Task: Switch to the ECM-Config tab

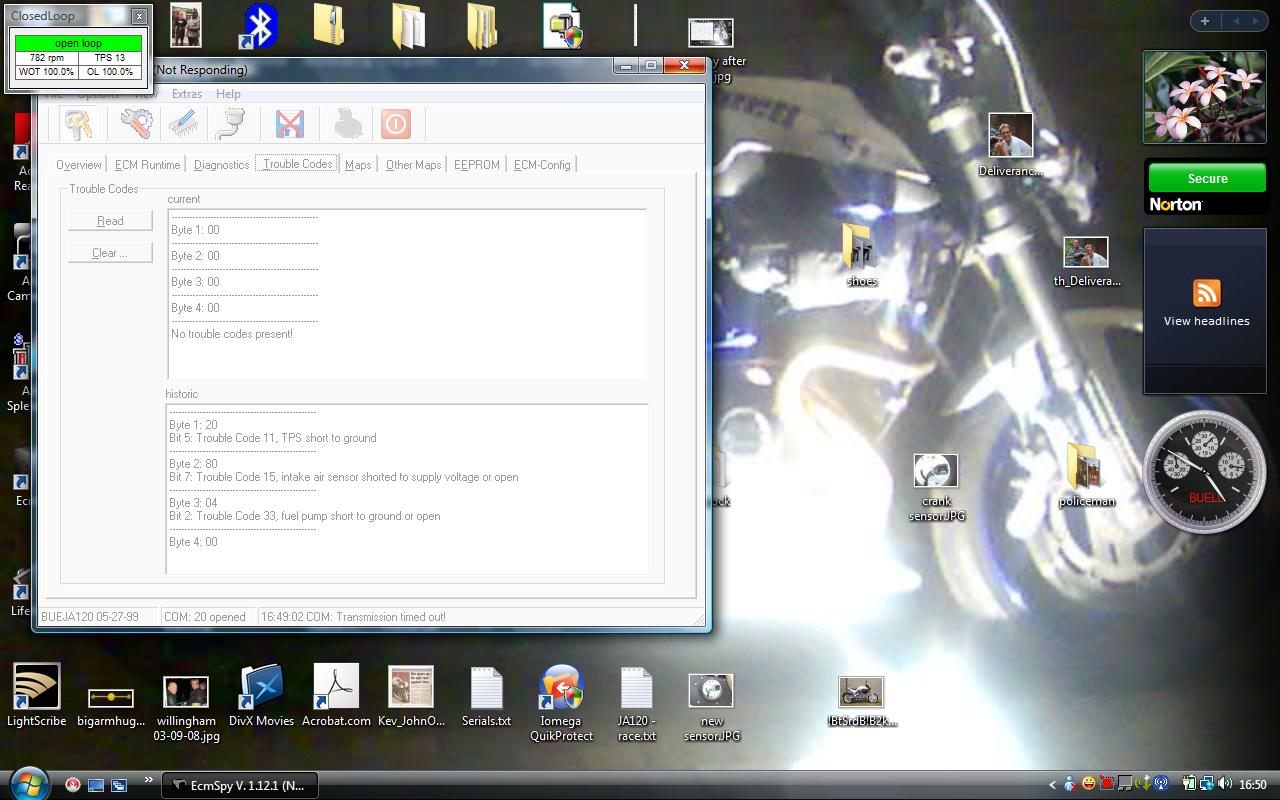Action: (x=542, y=165)
